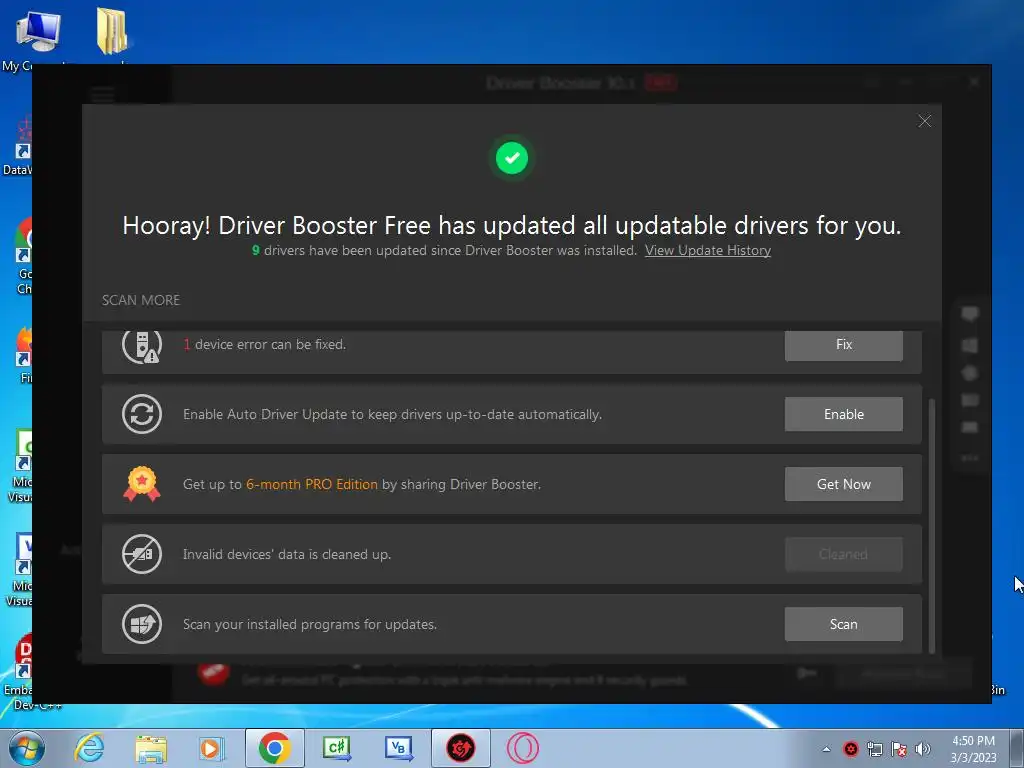Show hidden system tray icons arrow
Image resolution: width=1024 pixels, height=768 pixels.
coord(826,749)
